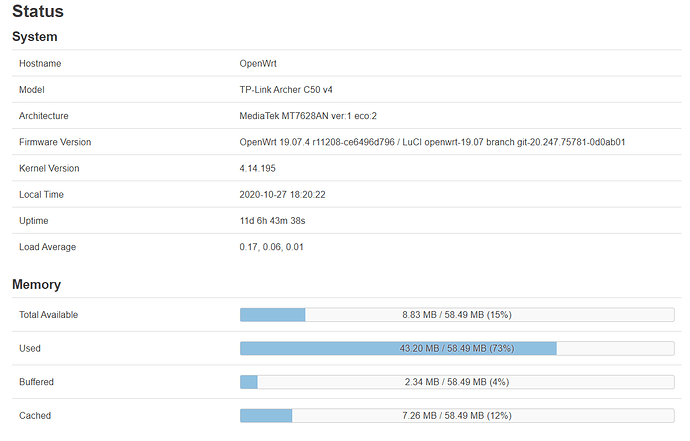Click the uptime 11d 6h value
Screen dimensions: 690x441
tap(272, 220)
